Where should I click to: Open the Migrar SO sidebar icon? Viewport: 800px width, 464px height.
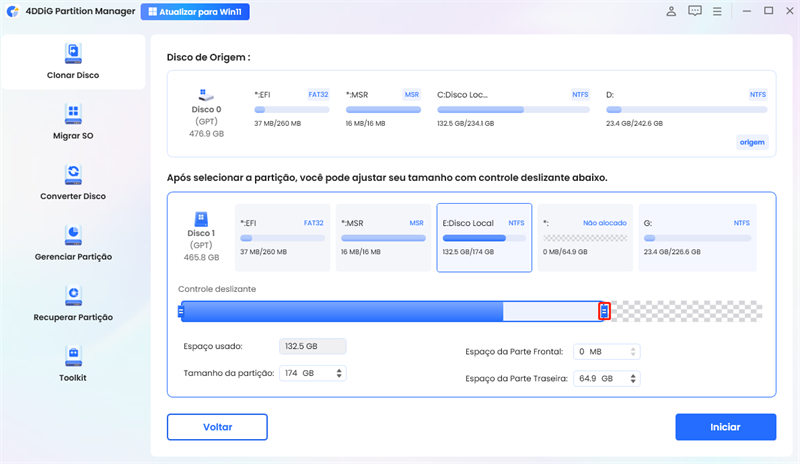pos(73,113)
